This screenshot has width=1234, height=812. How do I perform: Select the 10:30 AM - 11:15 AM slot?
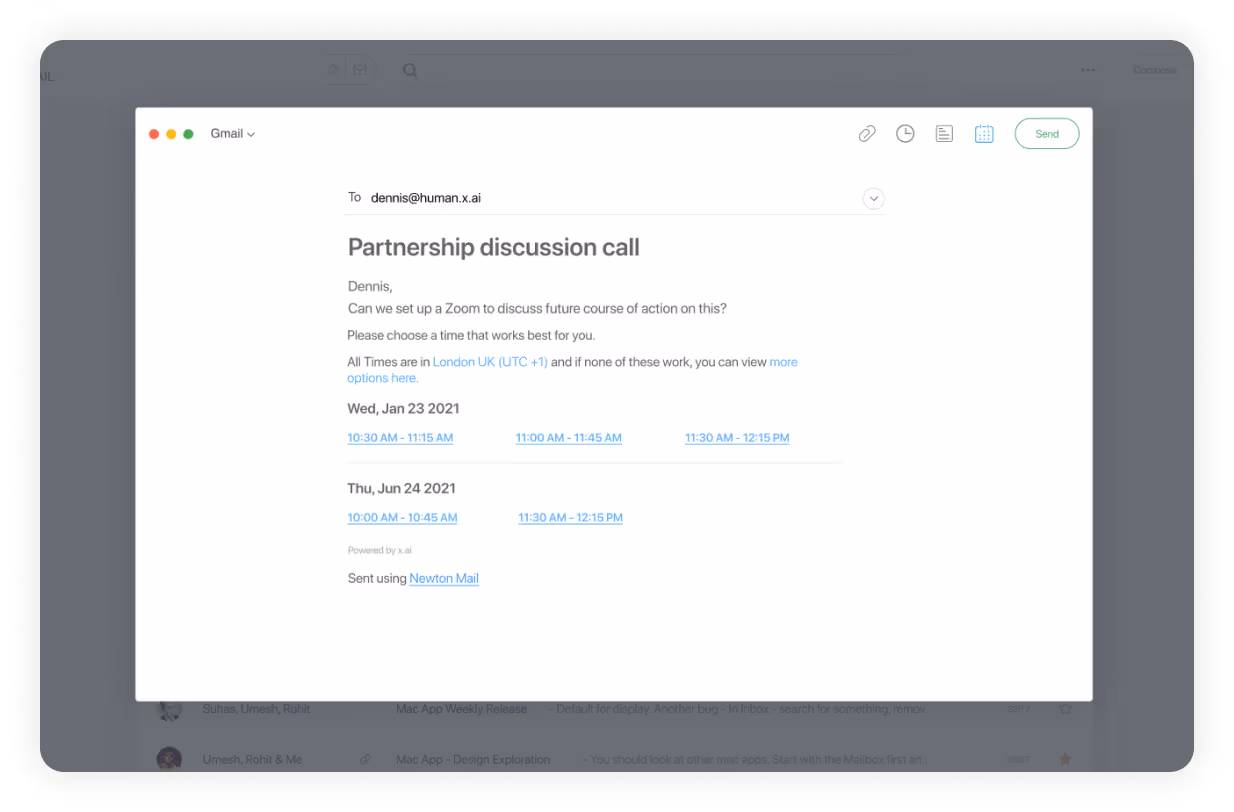400,437
